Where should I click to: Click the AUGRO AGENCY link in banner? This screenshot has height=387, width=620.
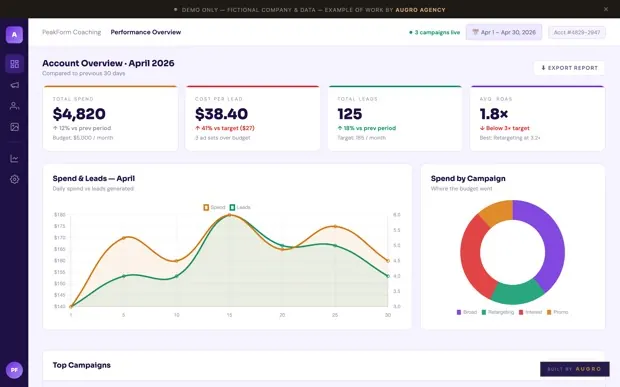pyautogui.click(x=420, y=9)
